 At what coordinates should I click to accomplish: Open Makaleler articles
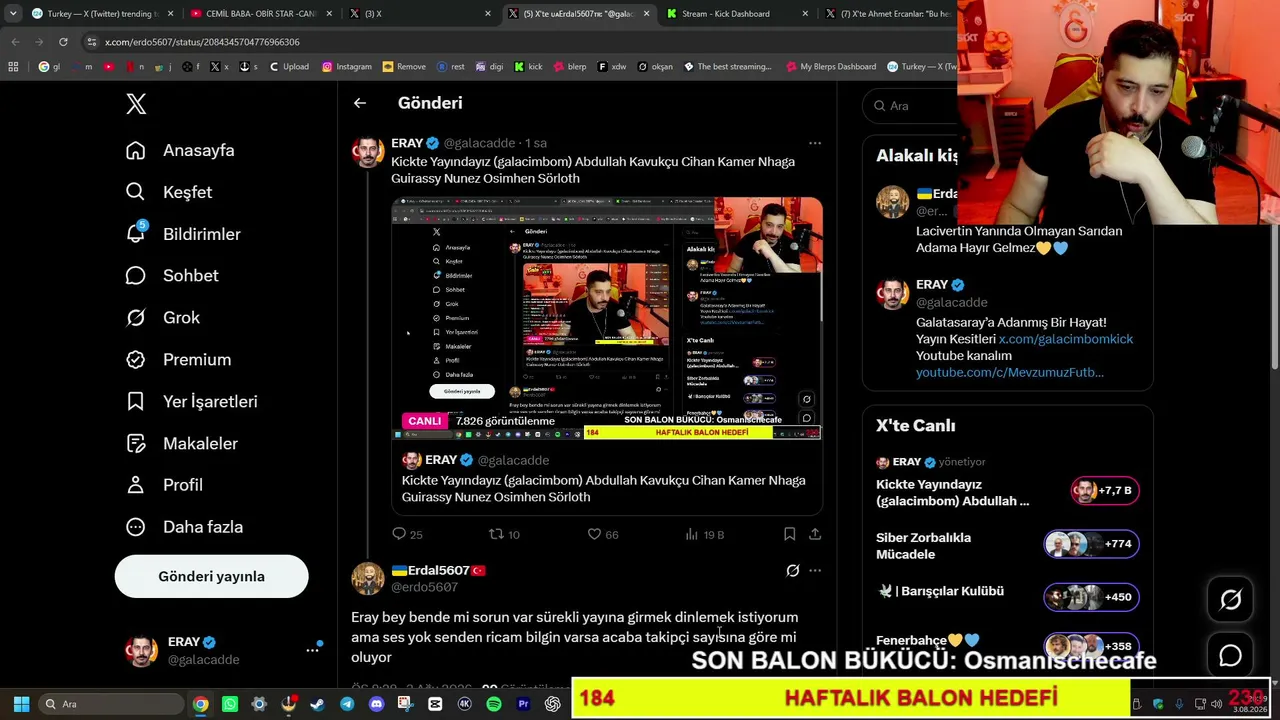coord(182,444)
